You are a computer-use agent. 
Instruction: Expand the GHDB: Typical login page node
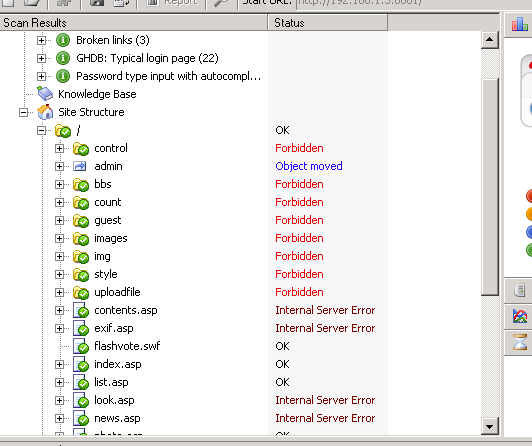coord(41,58)
